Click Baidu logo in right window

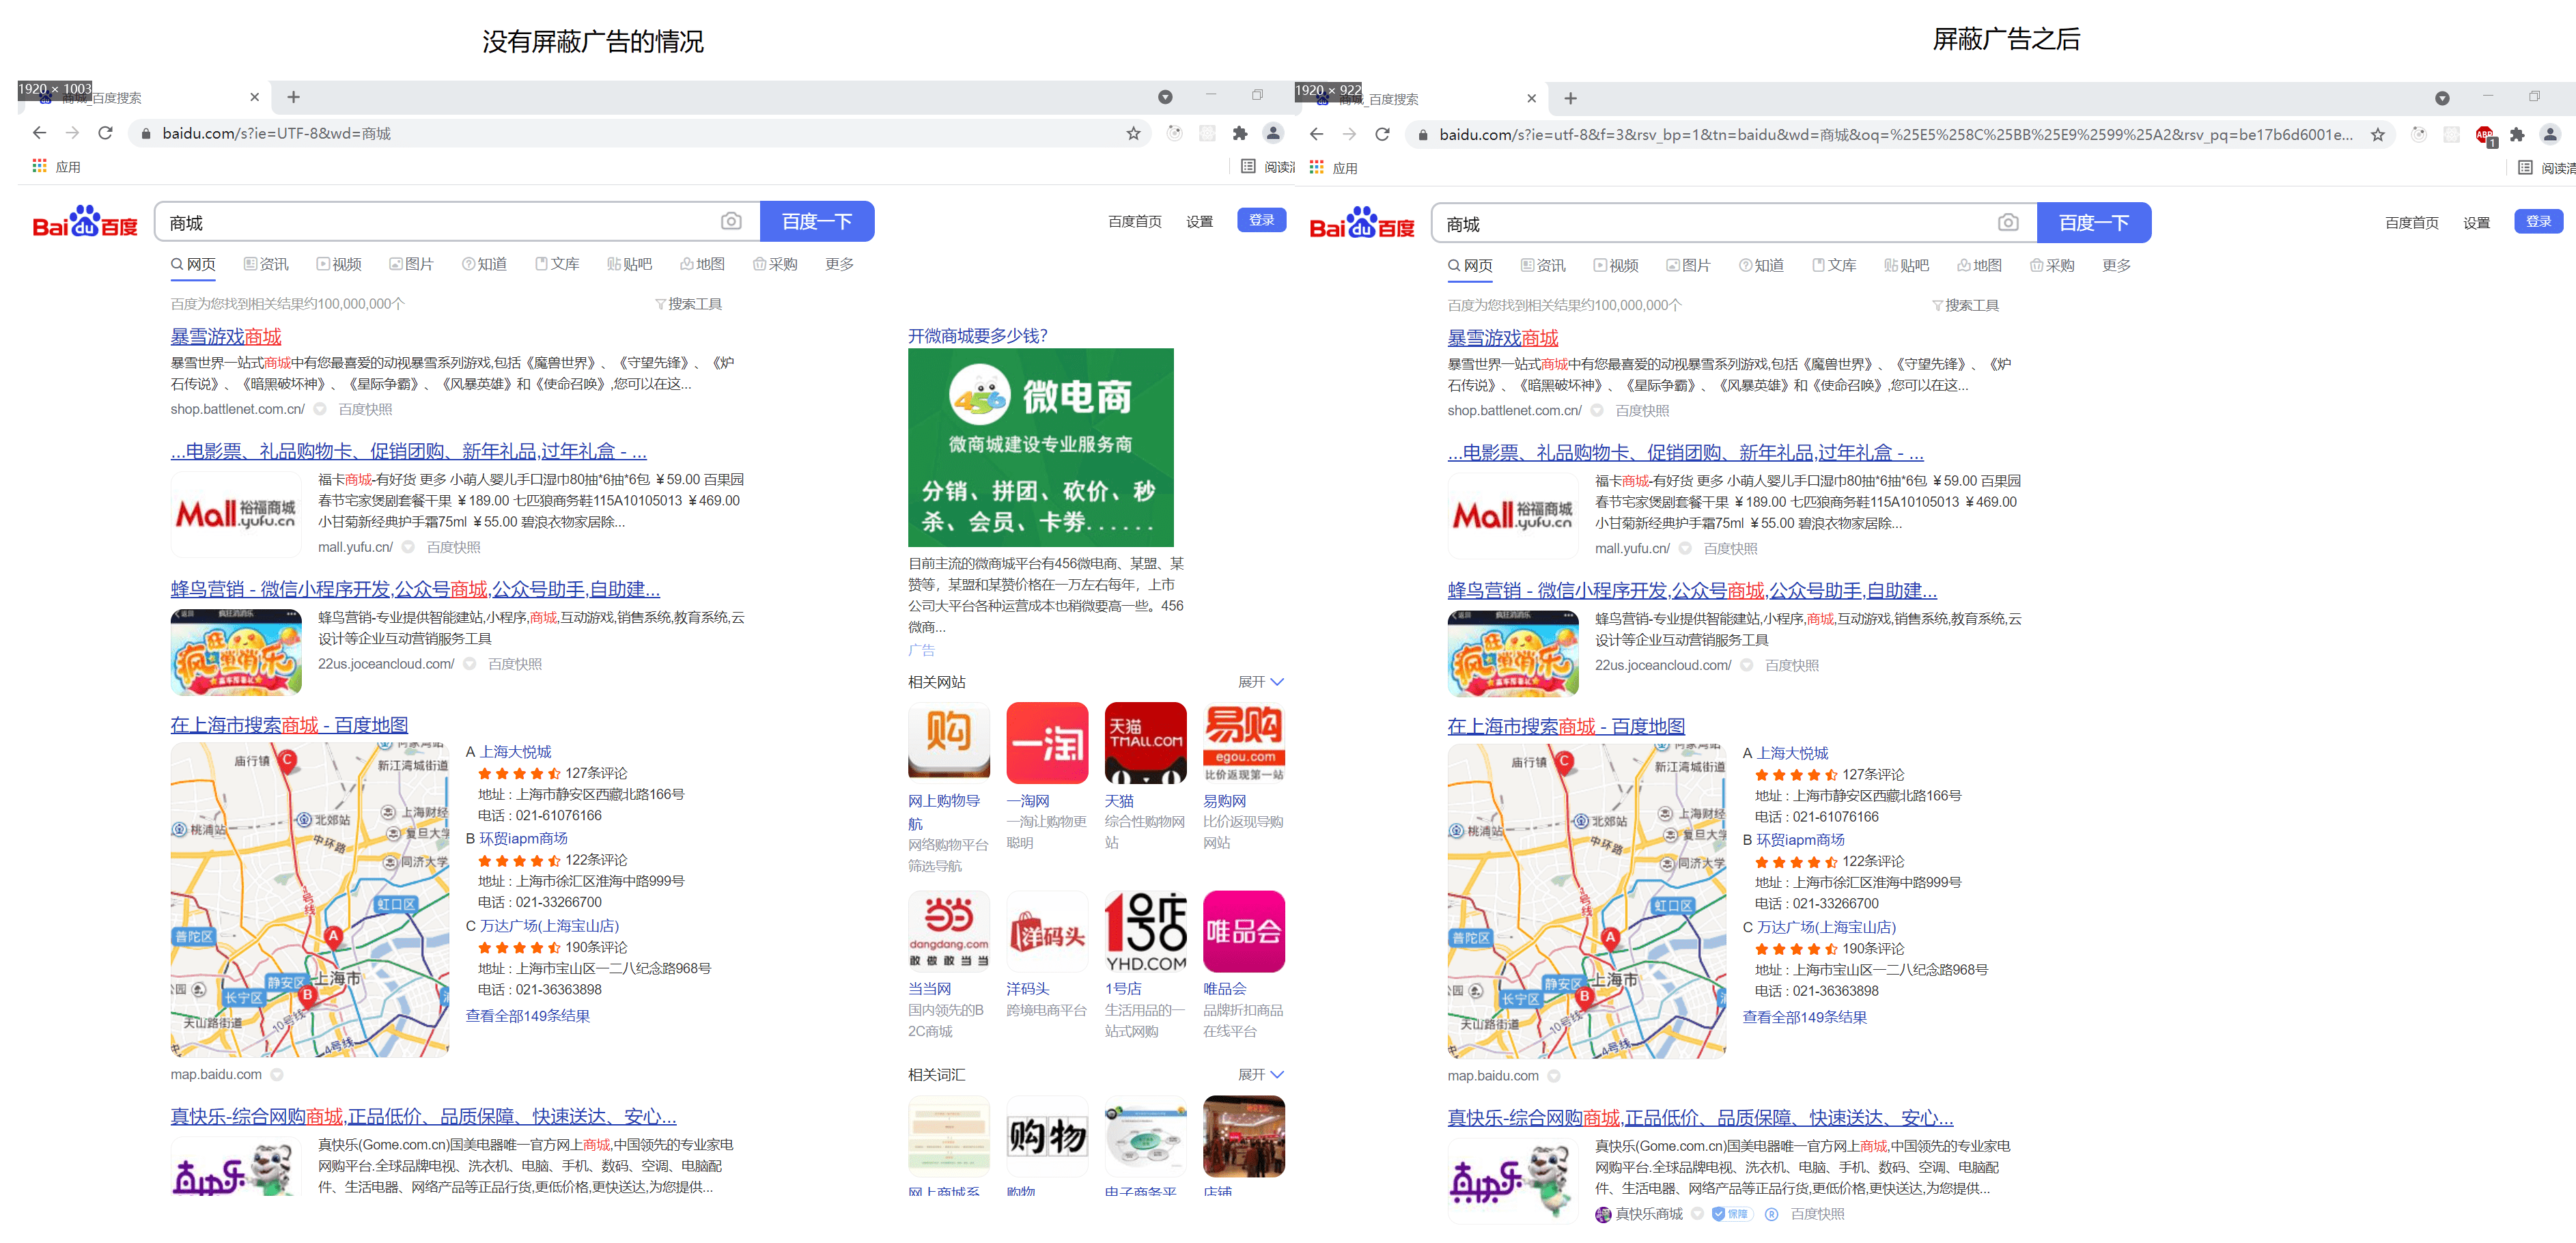point(1362,223)
